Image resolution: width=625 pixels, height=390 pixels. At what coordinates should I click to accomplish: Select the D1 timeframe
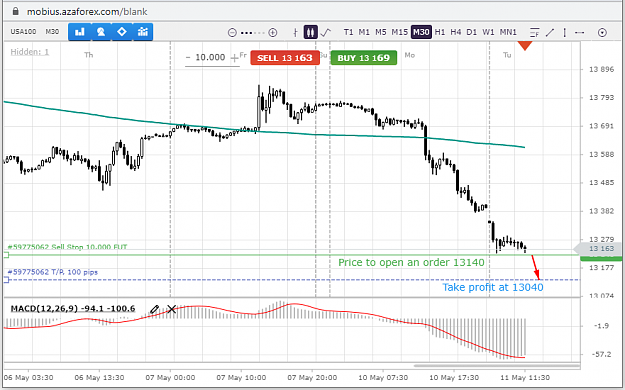click(472, 32)
